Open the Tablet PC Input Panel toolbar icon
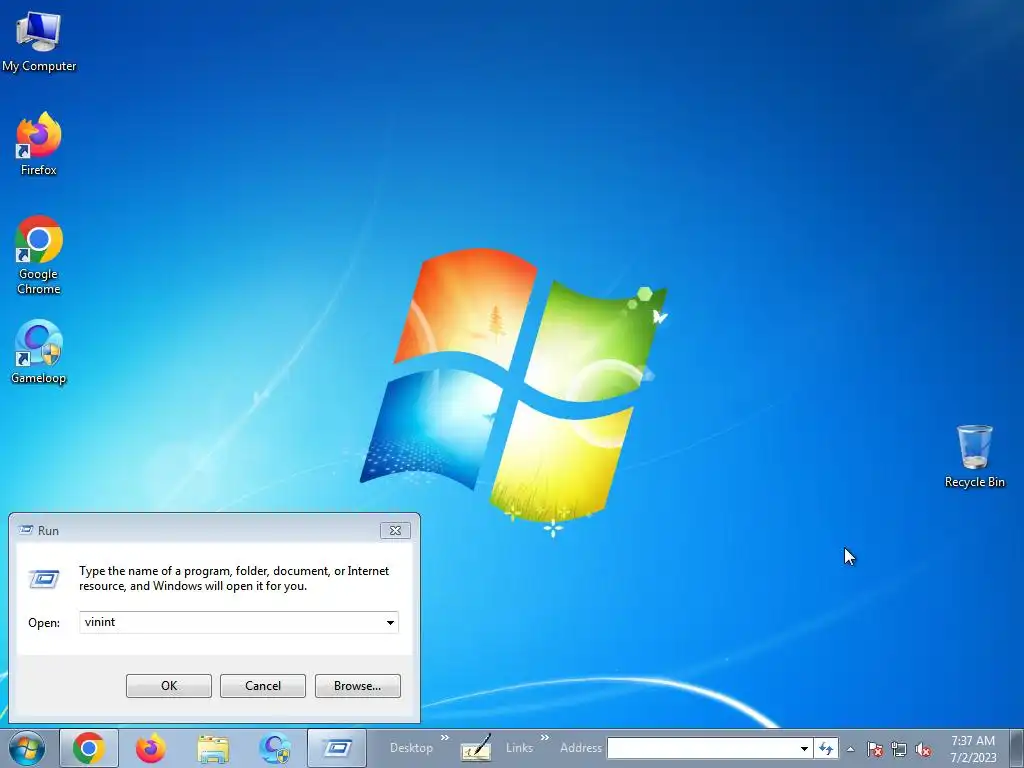The height and width of the screenshot is (768, 1024). (x=475, y=748)
